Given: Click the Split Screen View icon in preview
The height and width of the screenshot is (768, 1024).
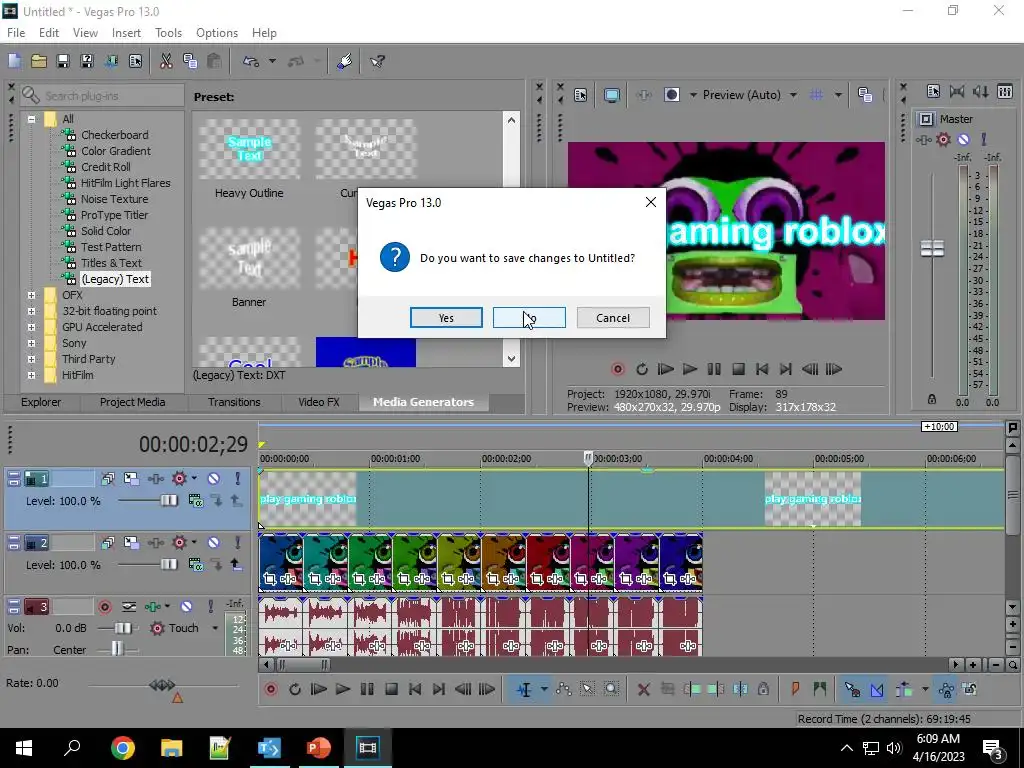Looking at the screenshot, I should pos(671,95).
